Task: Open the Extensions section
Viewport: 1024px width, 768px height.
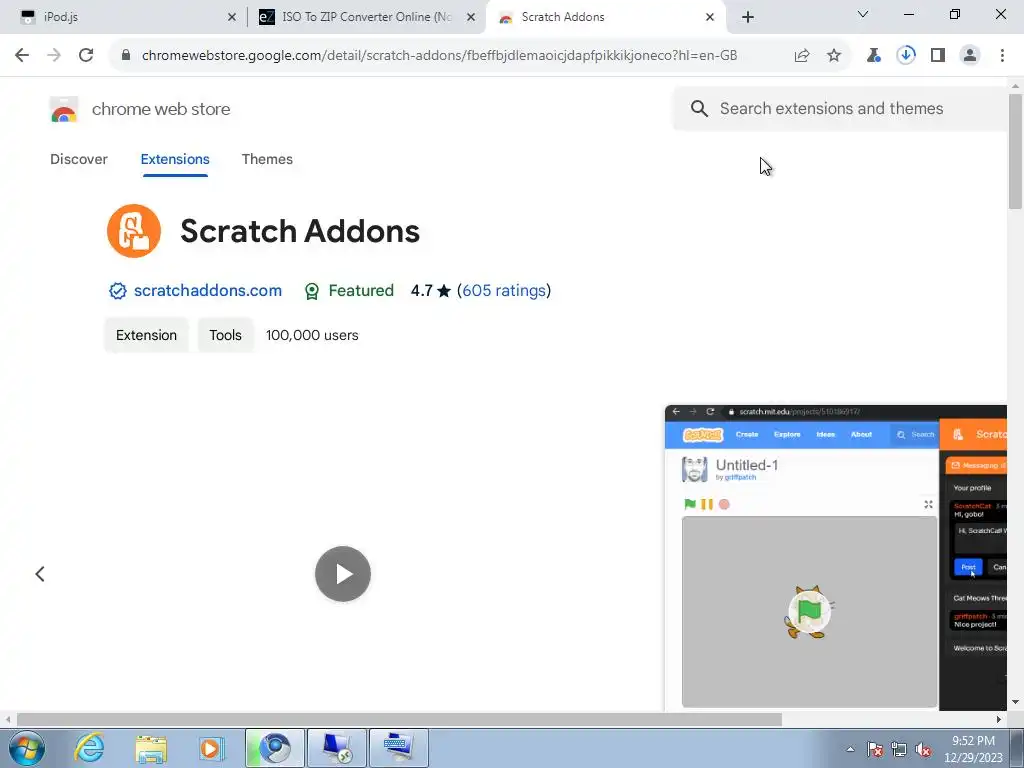Action: pyautogui.click(x=175, y=159)
